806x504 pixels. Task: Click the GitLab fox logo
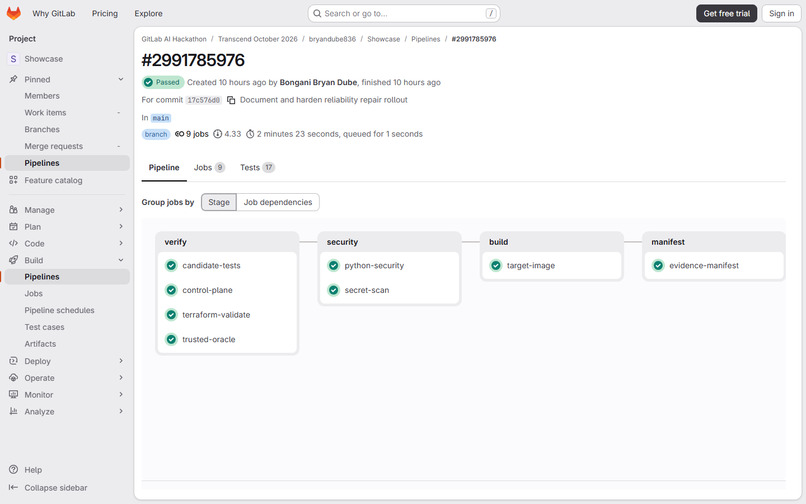click(x=14, y=13)
